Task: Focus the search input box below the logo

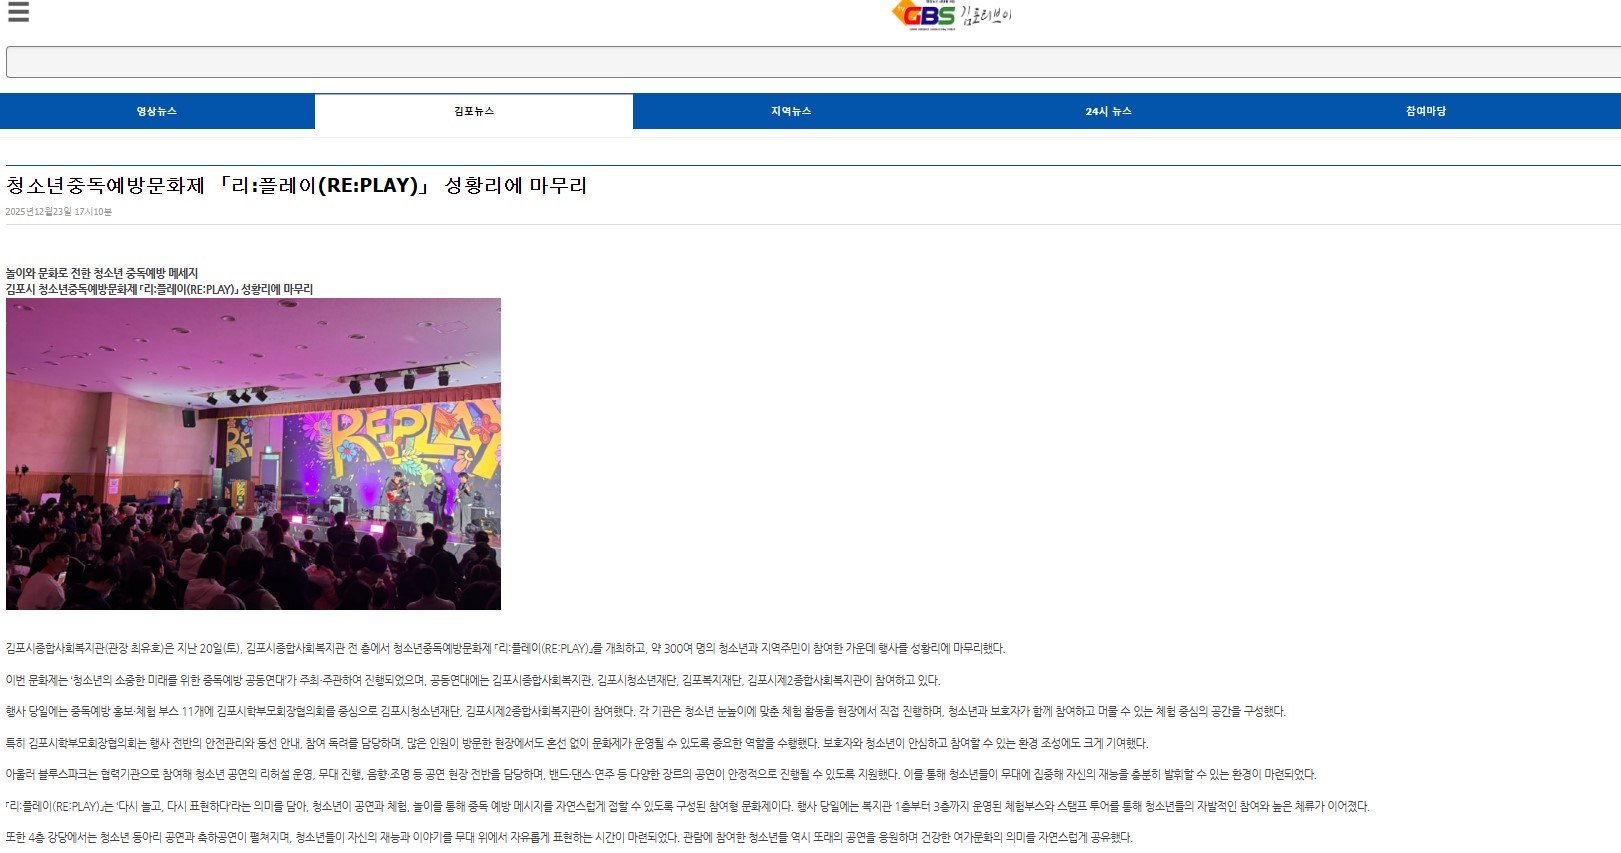Action: click(x=813, y=62)
